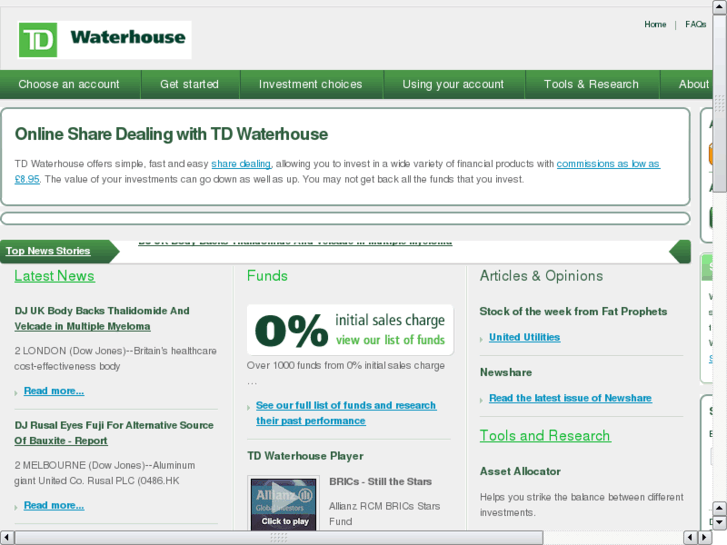Click the vertical scrollbar thumb
Image resolution: width=727 pixels, height=545 pixels.
tap(720, 103)
